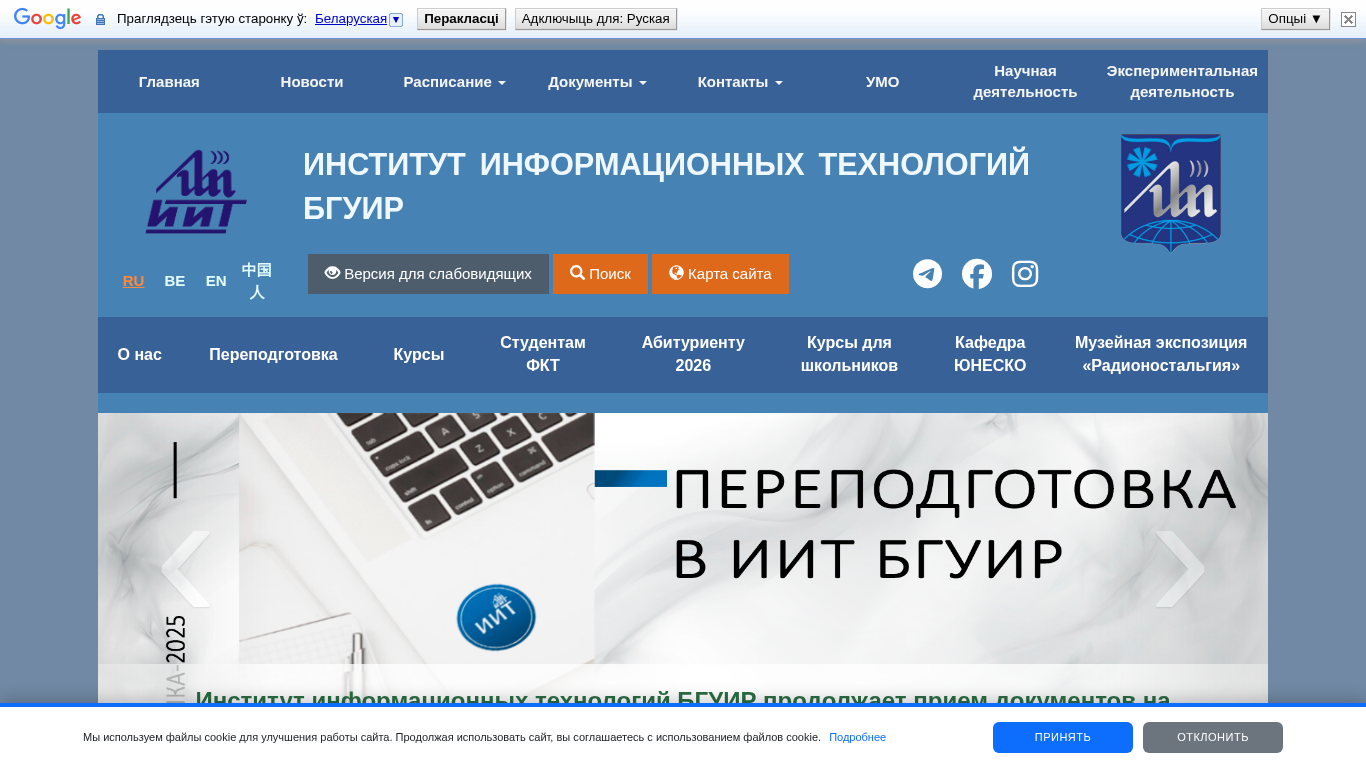Screen dimensions: 1366x768
Task: Open the УМО menu item
Action: click(882, 82)
